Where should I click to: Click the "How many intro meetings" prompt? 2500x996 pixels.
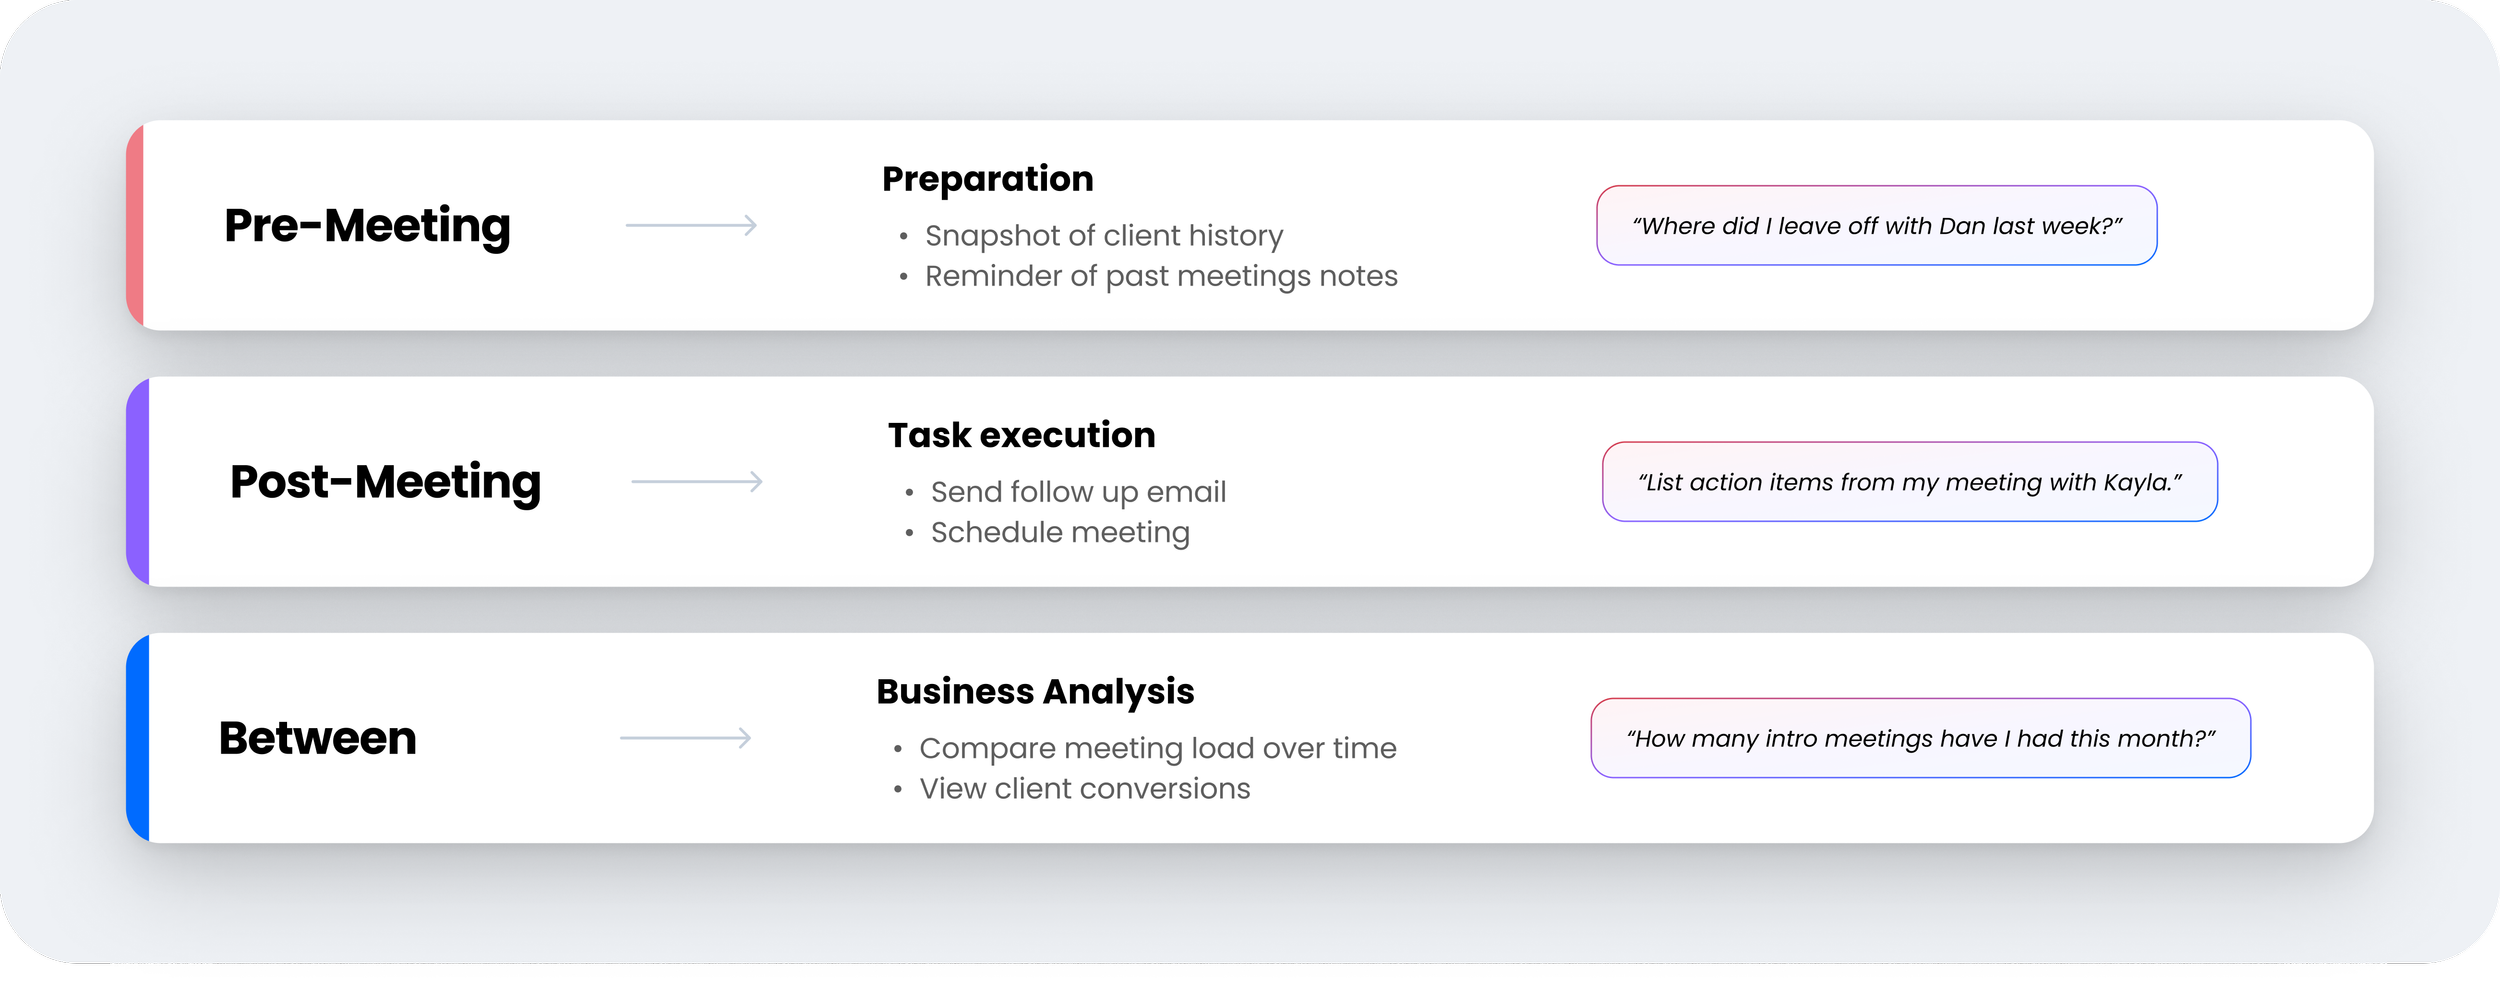(1920, 738)
